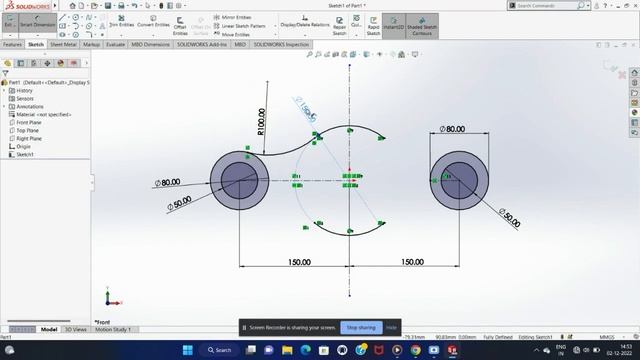Screen dimensions: 640x360
Task: Select Sensors in feature tree
Action: tap(21, 99)
